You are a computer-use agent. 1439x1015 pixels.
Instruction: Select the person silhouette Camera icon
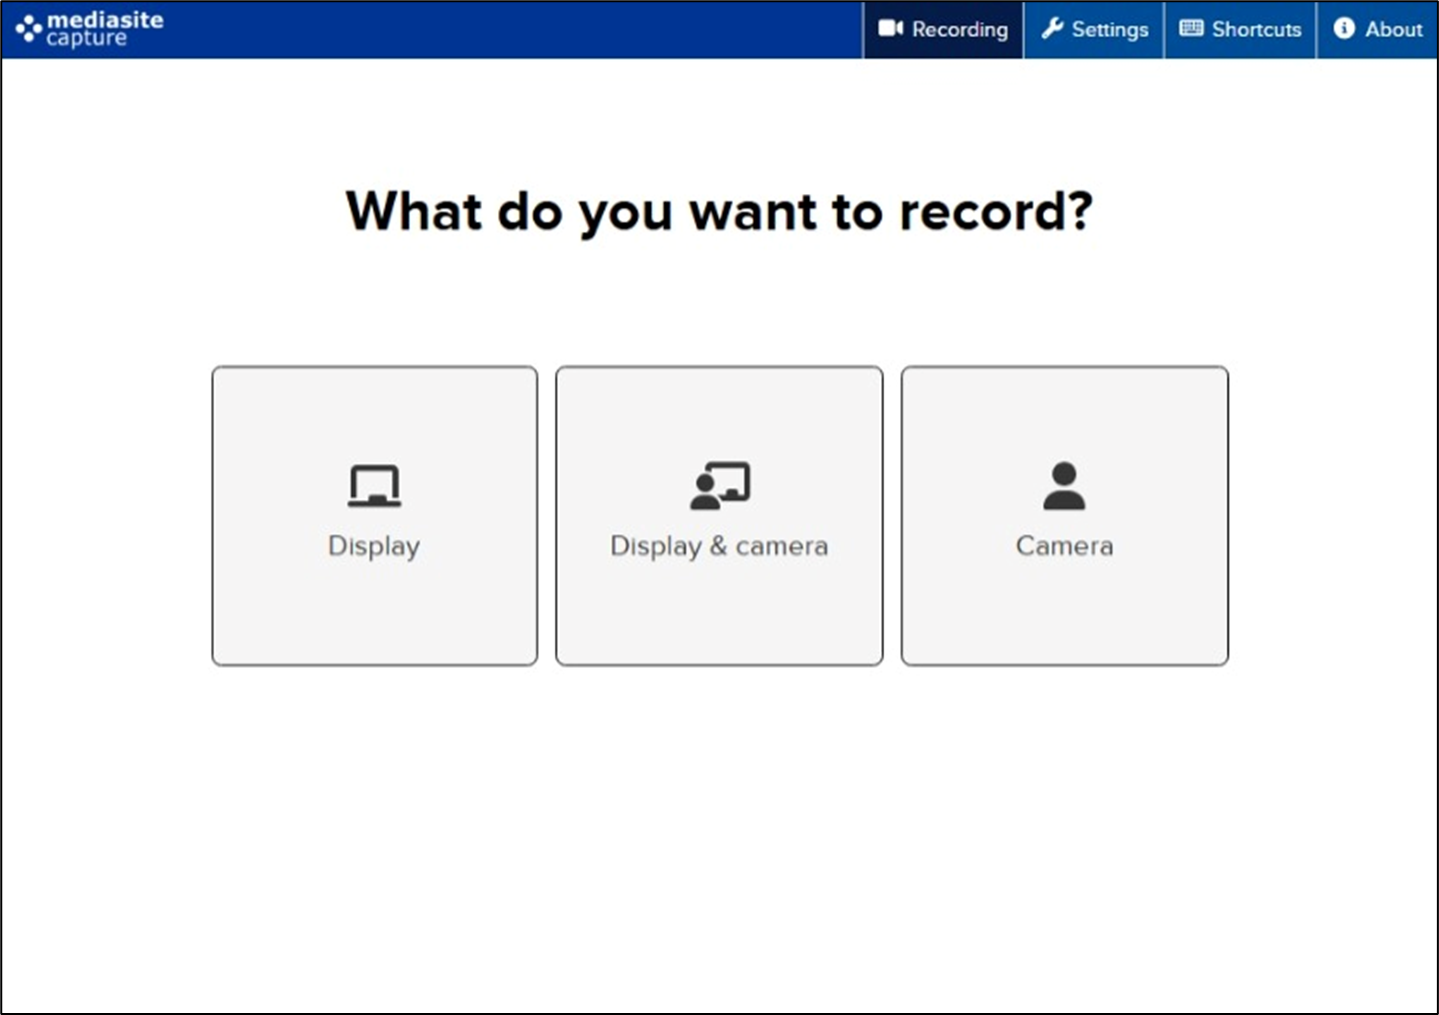[1064, 486]
